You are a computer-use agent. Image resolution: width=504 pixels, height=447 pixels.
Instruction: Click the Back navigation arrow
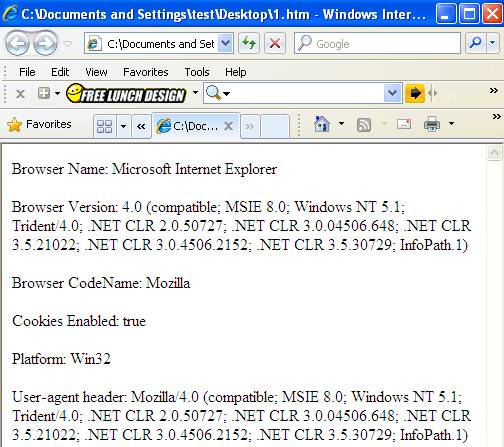click(17, 43)
